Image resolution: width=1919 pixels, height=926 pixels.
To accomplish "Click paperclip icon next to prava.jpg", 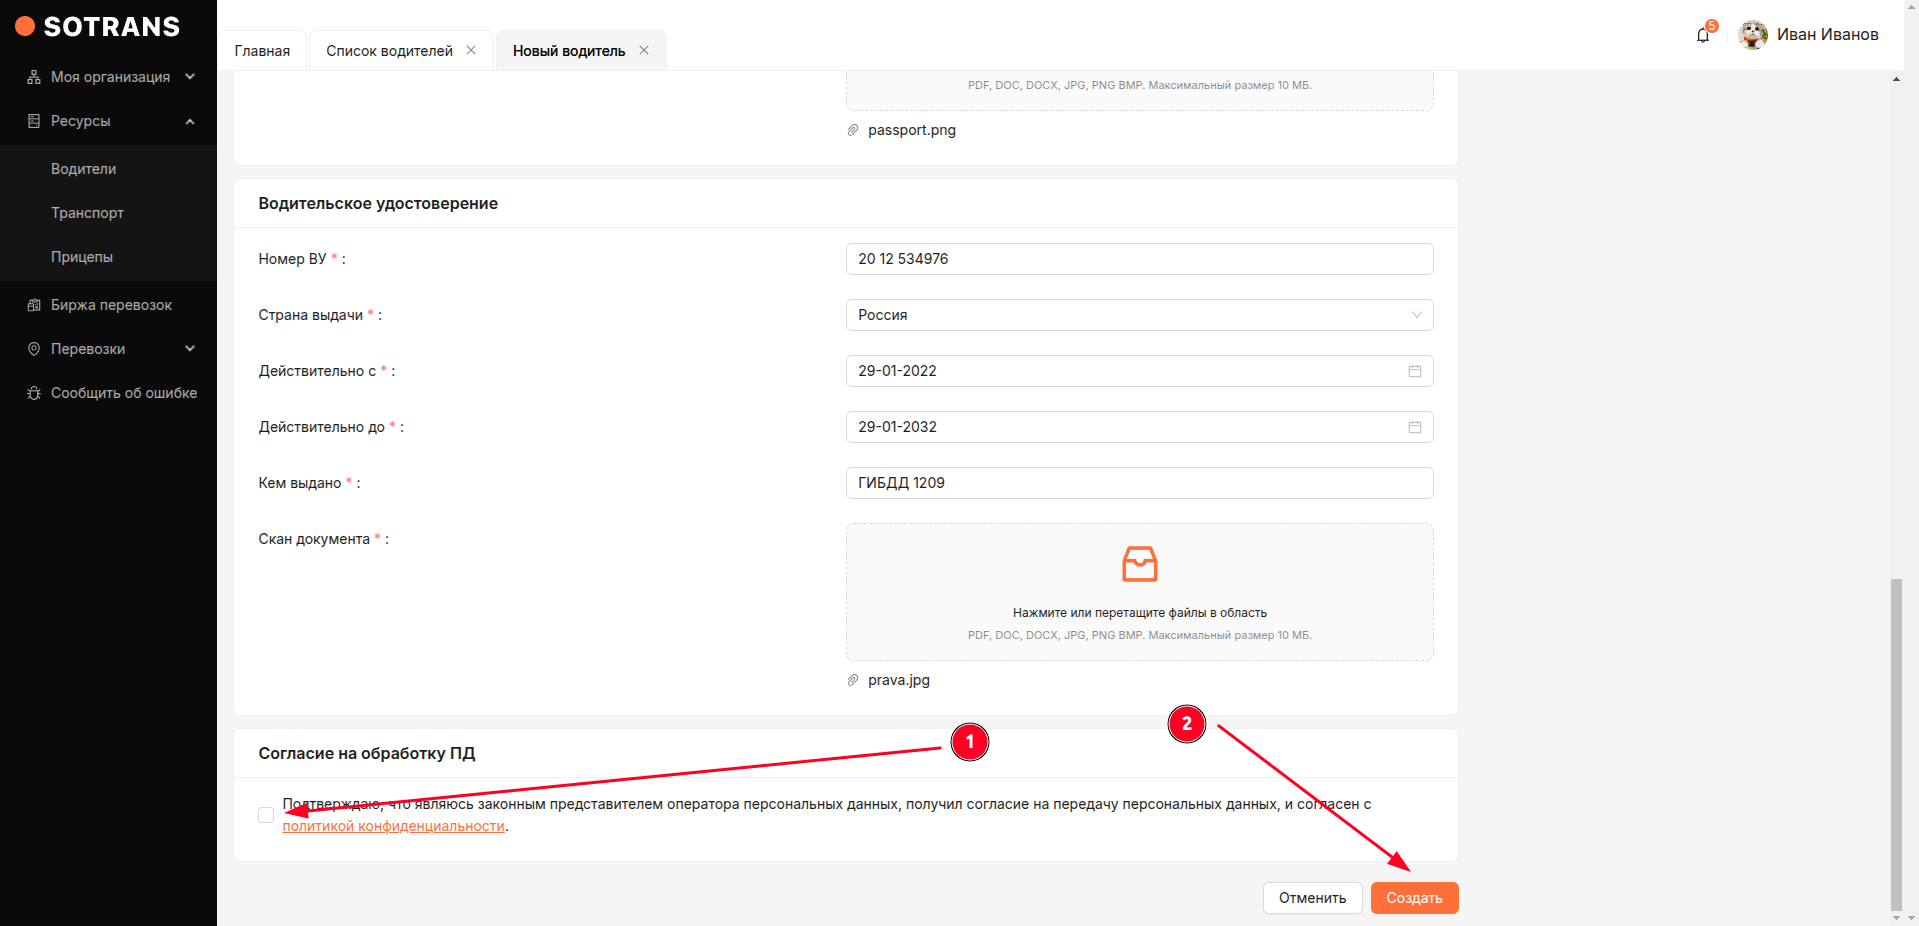I will 853,680.
